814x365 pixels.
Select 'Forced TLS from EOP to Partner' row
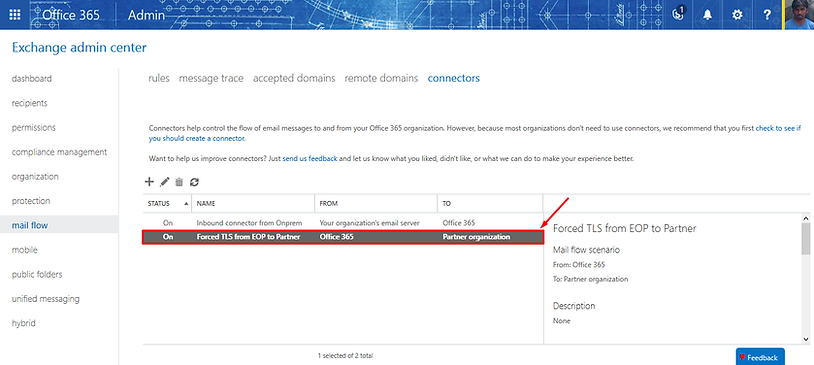click(343, 237)
